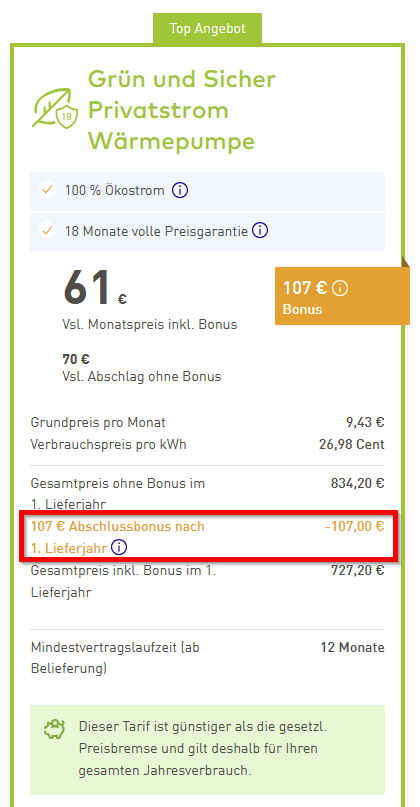Click the piggy bank savings icon
Viewport: 420px width, 807px height.
[x=54, y=729]
